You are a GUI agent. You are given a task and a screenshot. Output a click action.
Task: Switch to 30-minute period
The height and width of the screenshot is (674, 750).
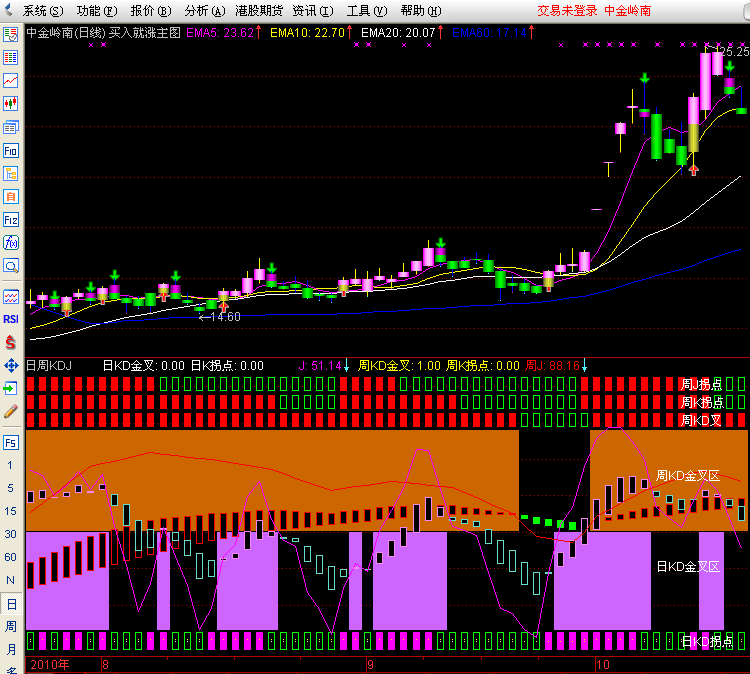10,534
